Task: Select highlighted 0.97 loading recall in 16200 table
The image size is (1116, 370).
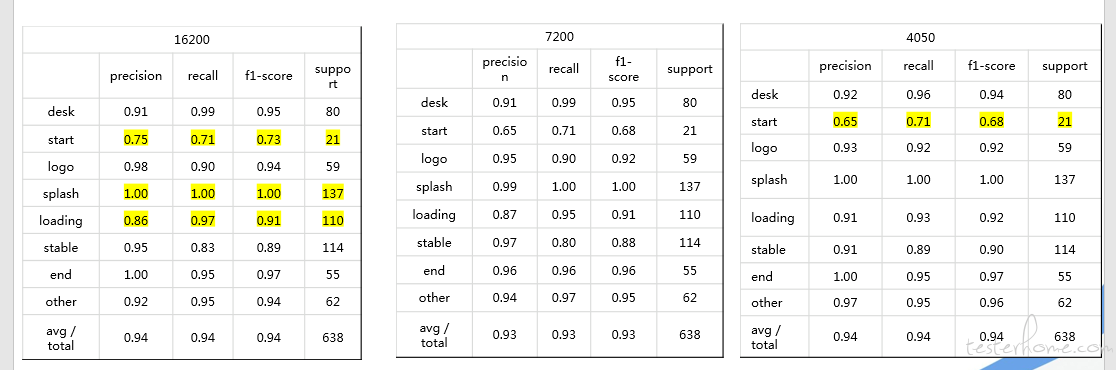Action: pyautogui.click(x=203, y=221)
